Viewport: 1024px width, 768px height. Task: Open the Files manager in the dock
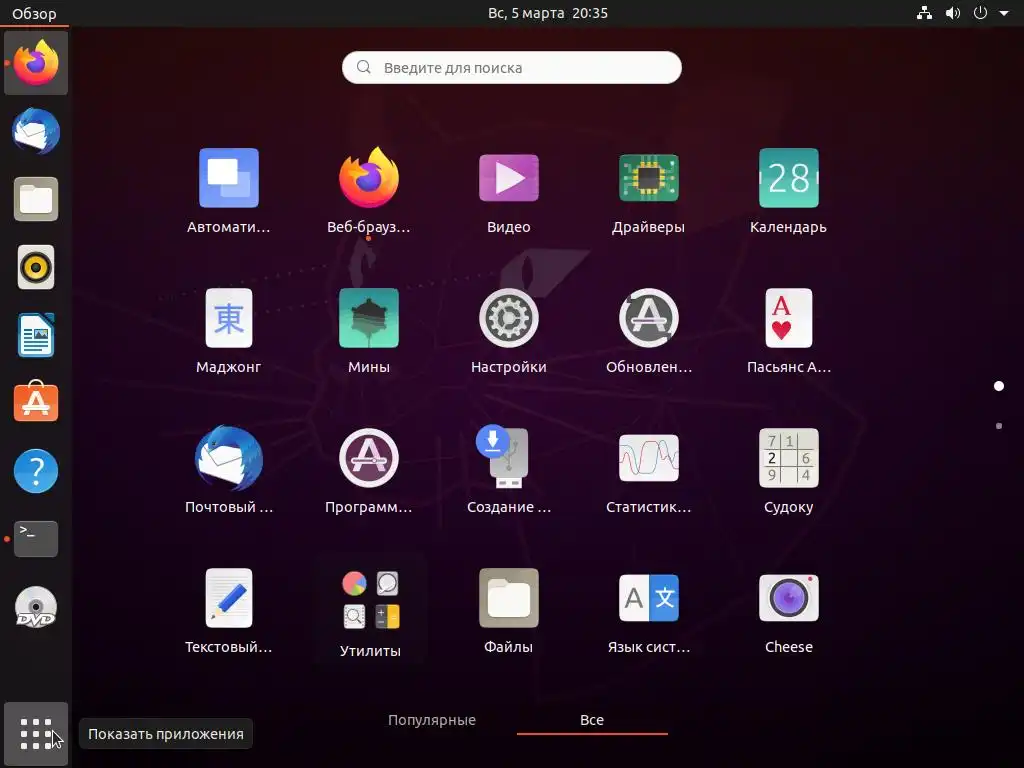36,199
